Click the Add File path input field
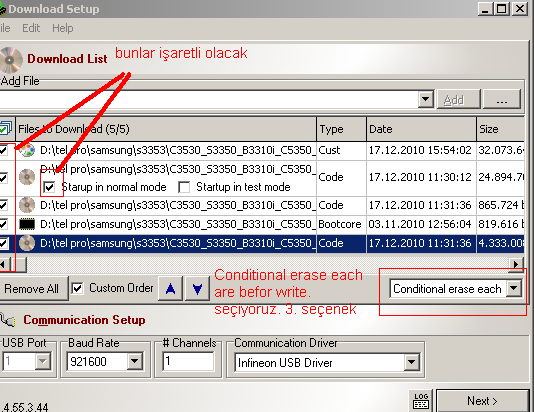The image size is (534, 412). point(209,99)
